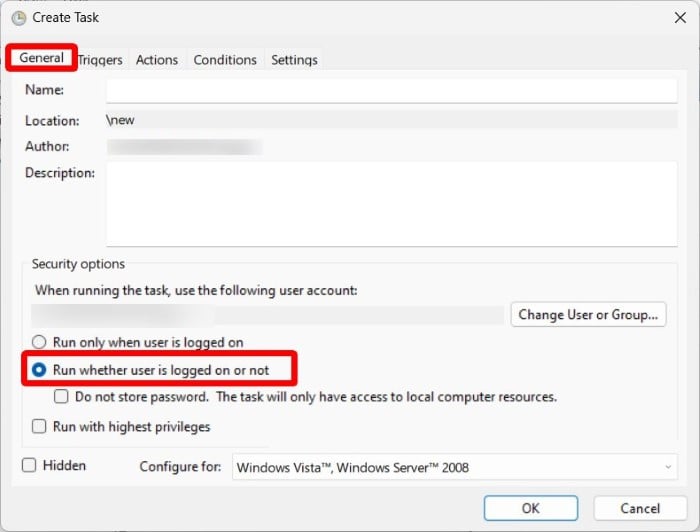700x532 pixels.
Task: Confirm the task with OK
Action: pos(531,508)
